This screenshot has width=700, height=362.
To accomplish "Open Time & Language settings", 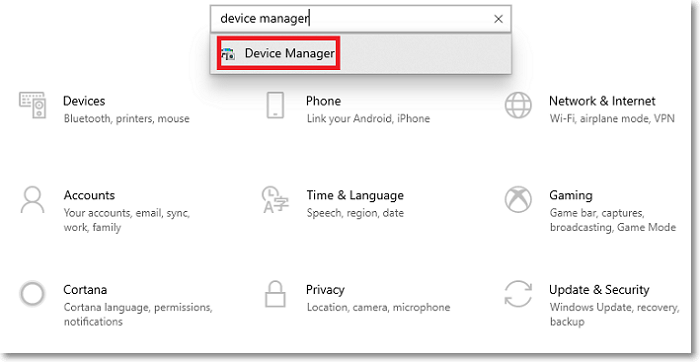I will [355, 196].
